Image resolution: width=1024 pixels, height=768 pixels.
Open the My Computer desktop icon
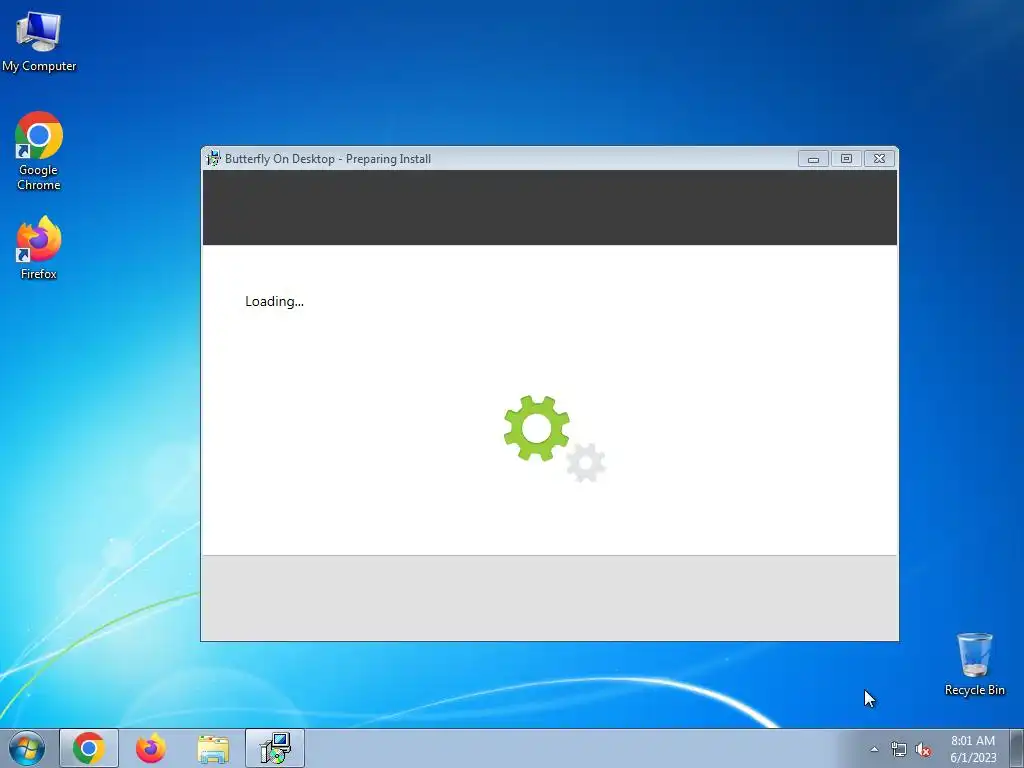[x=39, y=41]
